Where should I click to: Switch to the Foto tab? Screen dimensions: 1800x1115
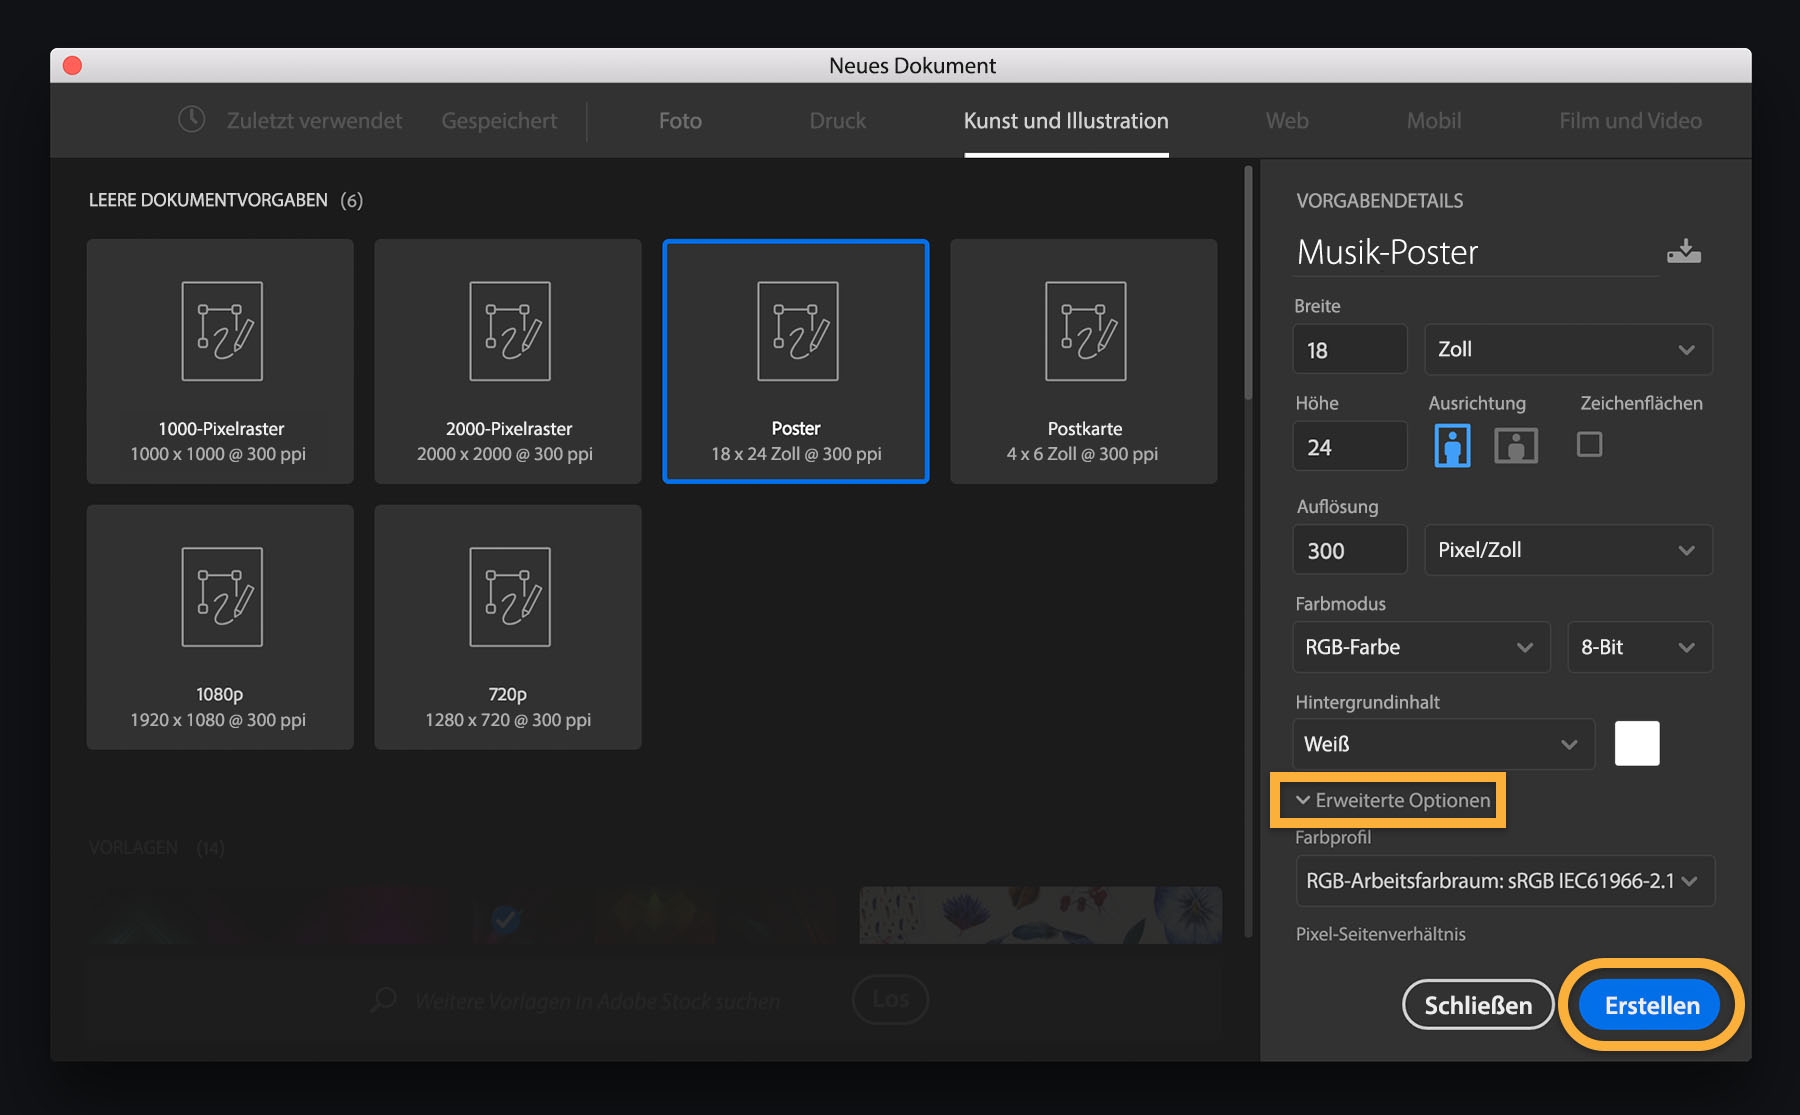pyautogui.click(x=680, y=120)
